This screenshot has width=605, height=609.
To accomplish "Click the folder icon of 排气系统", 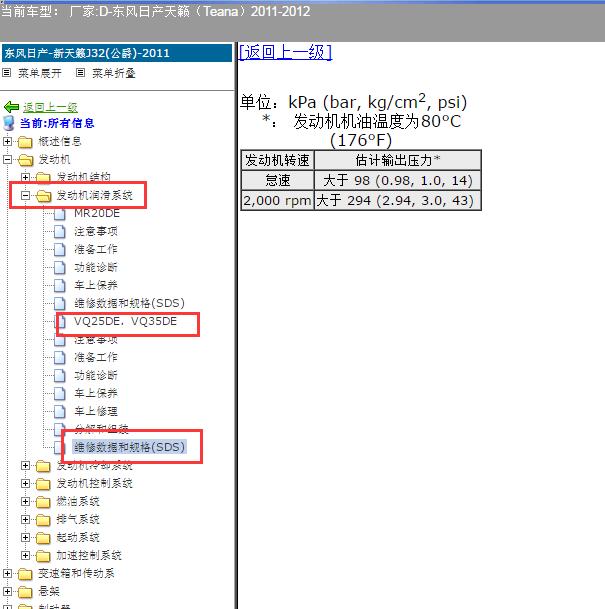I will (x=43, y=520).
